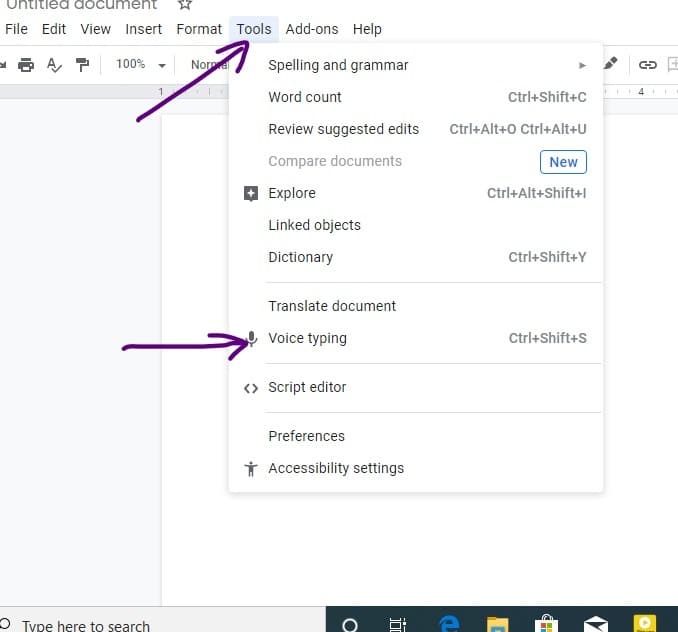Screen dimensions: 678x632
Task: Open the Add-ons menu
Action: point(312,29)
